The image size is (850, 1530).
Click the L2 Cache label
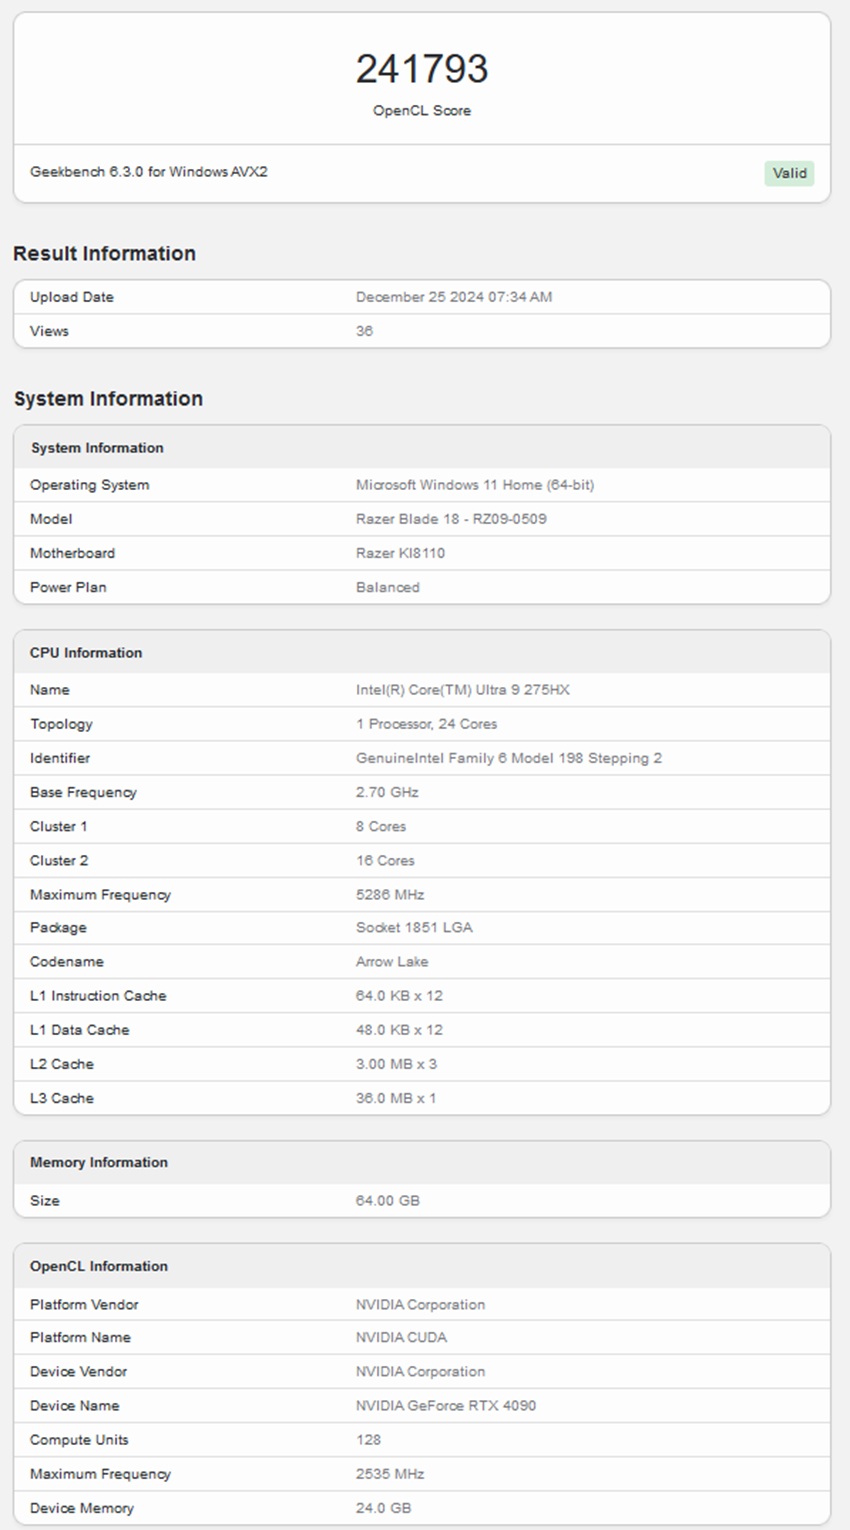62,1063
